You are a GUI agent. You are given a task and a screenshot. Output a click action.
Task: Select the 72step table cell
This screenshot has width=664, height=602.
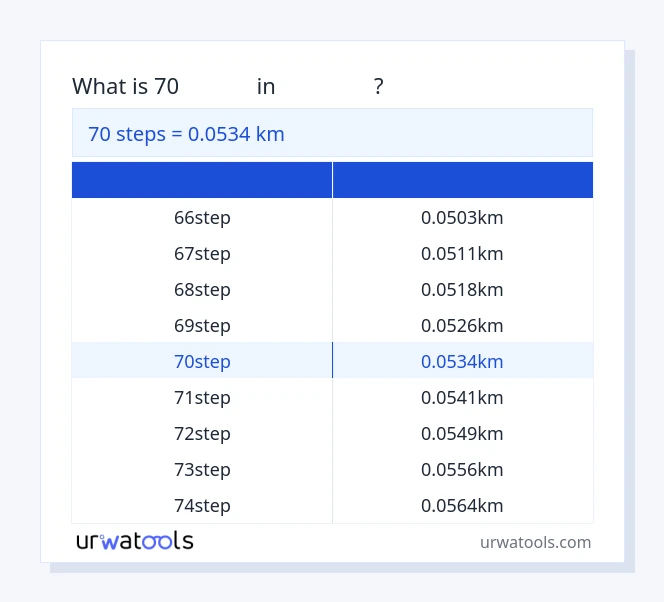click(x=202, y=434)
